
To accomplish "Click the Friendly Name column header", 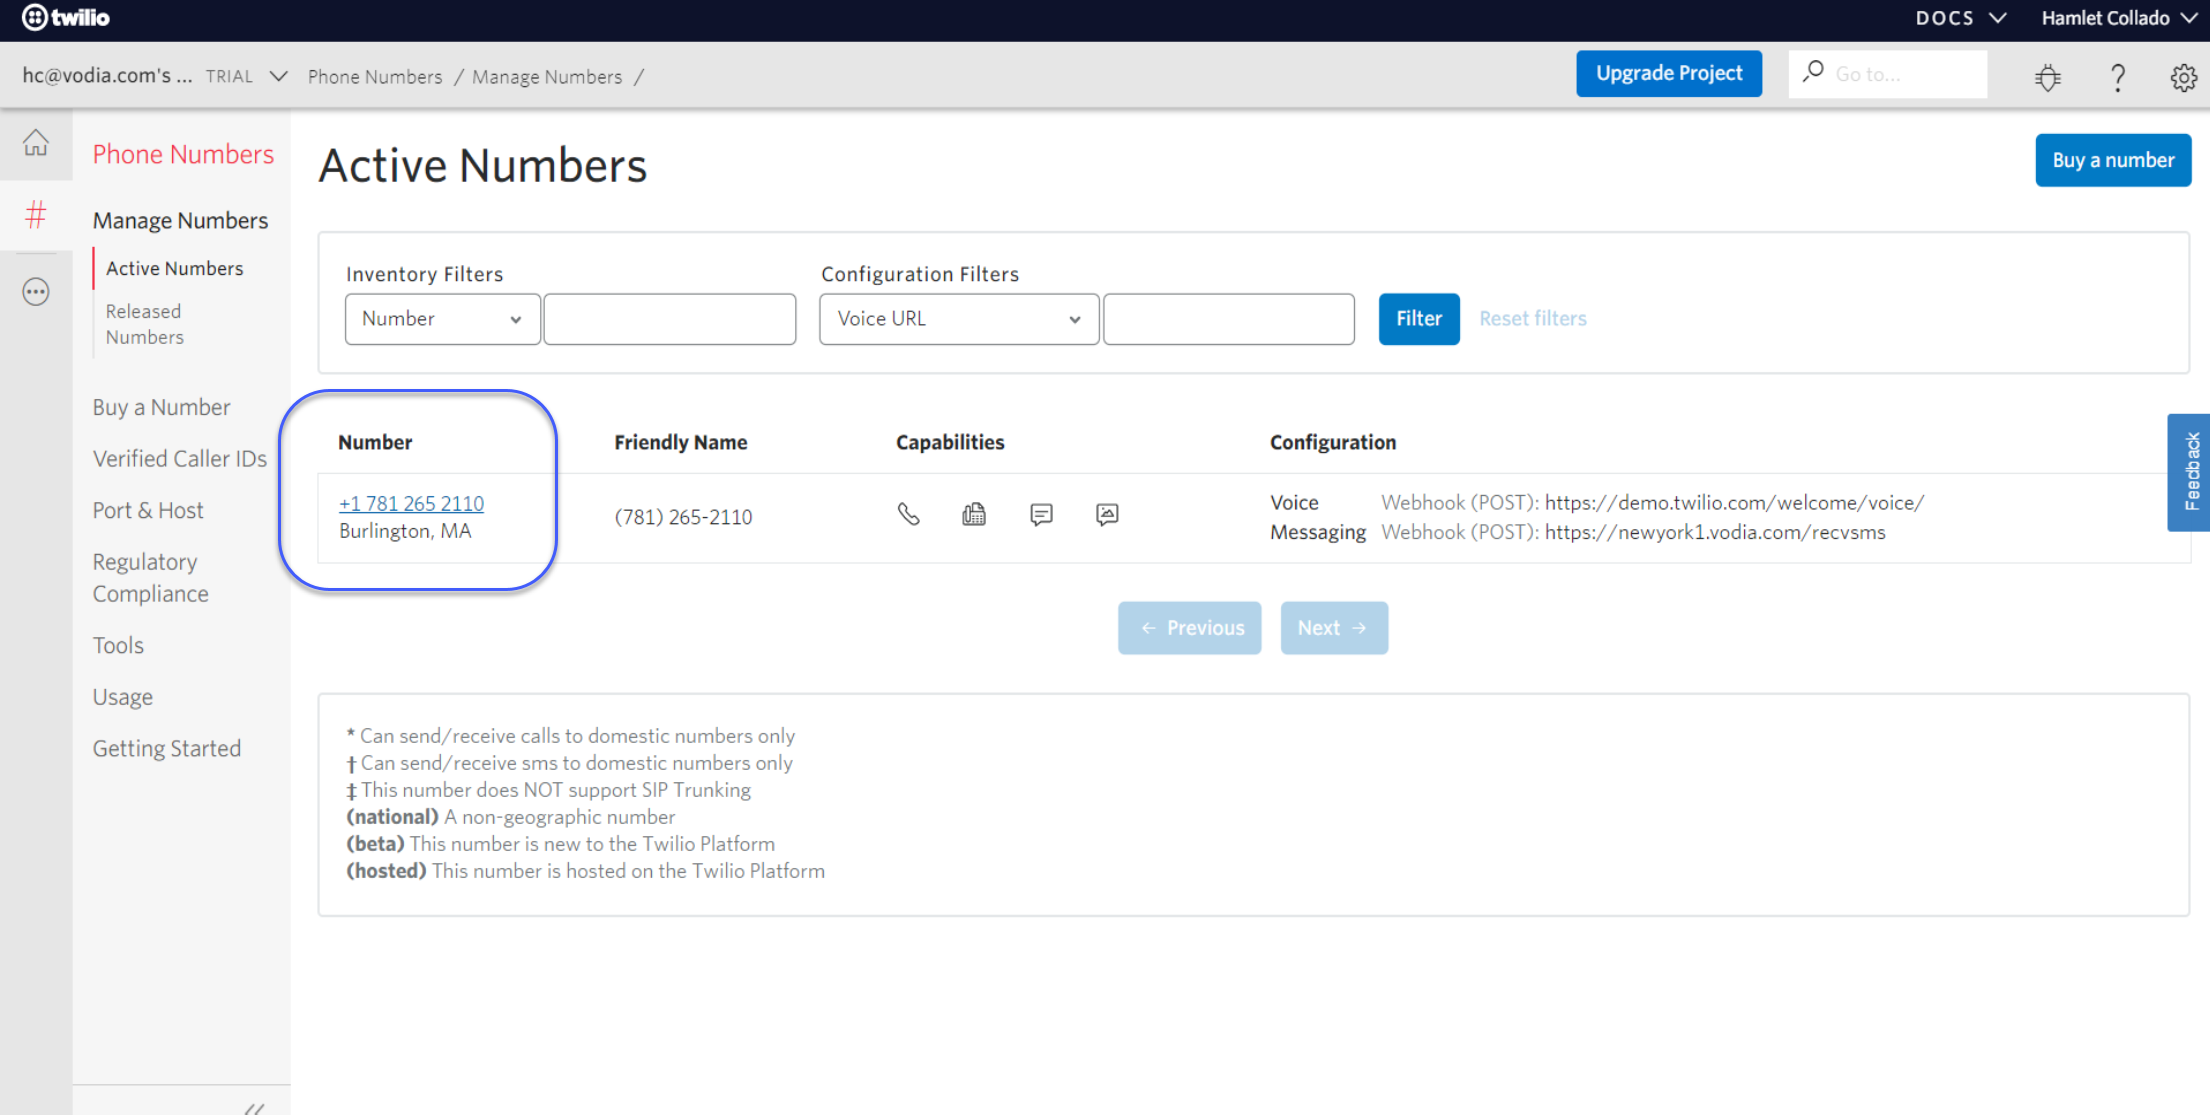I will click(681, 442).
